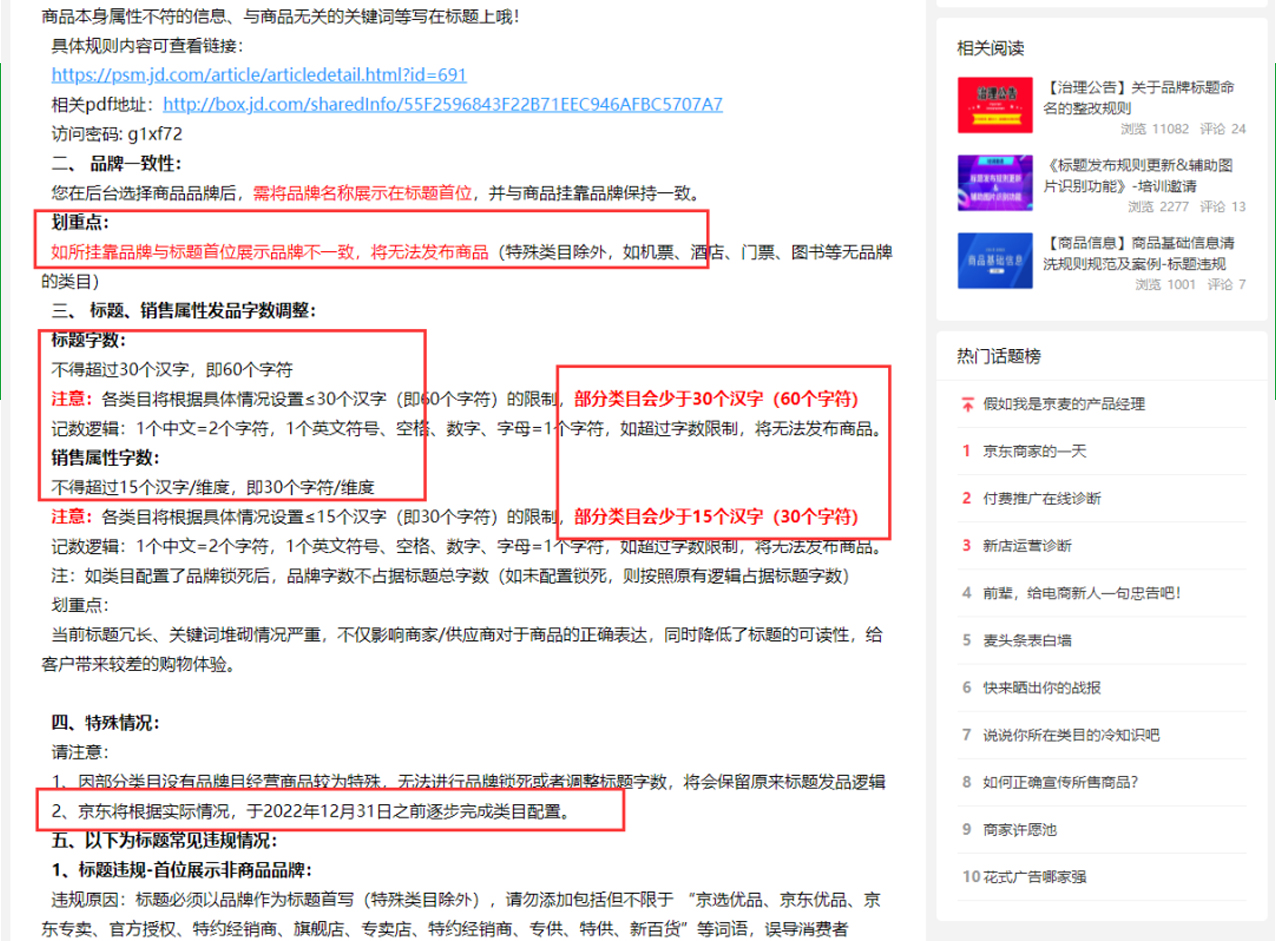Click the access password text g1xf72

[155, 133]
